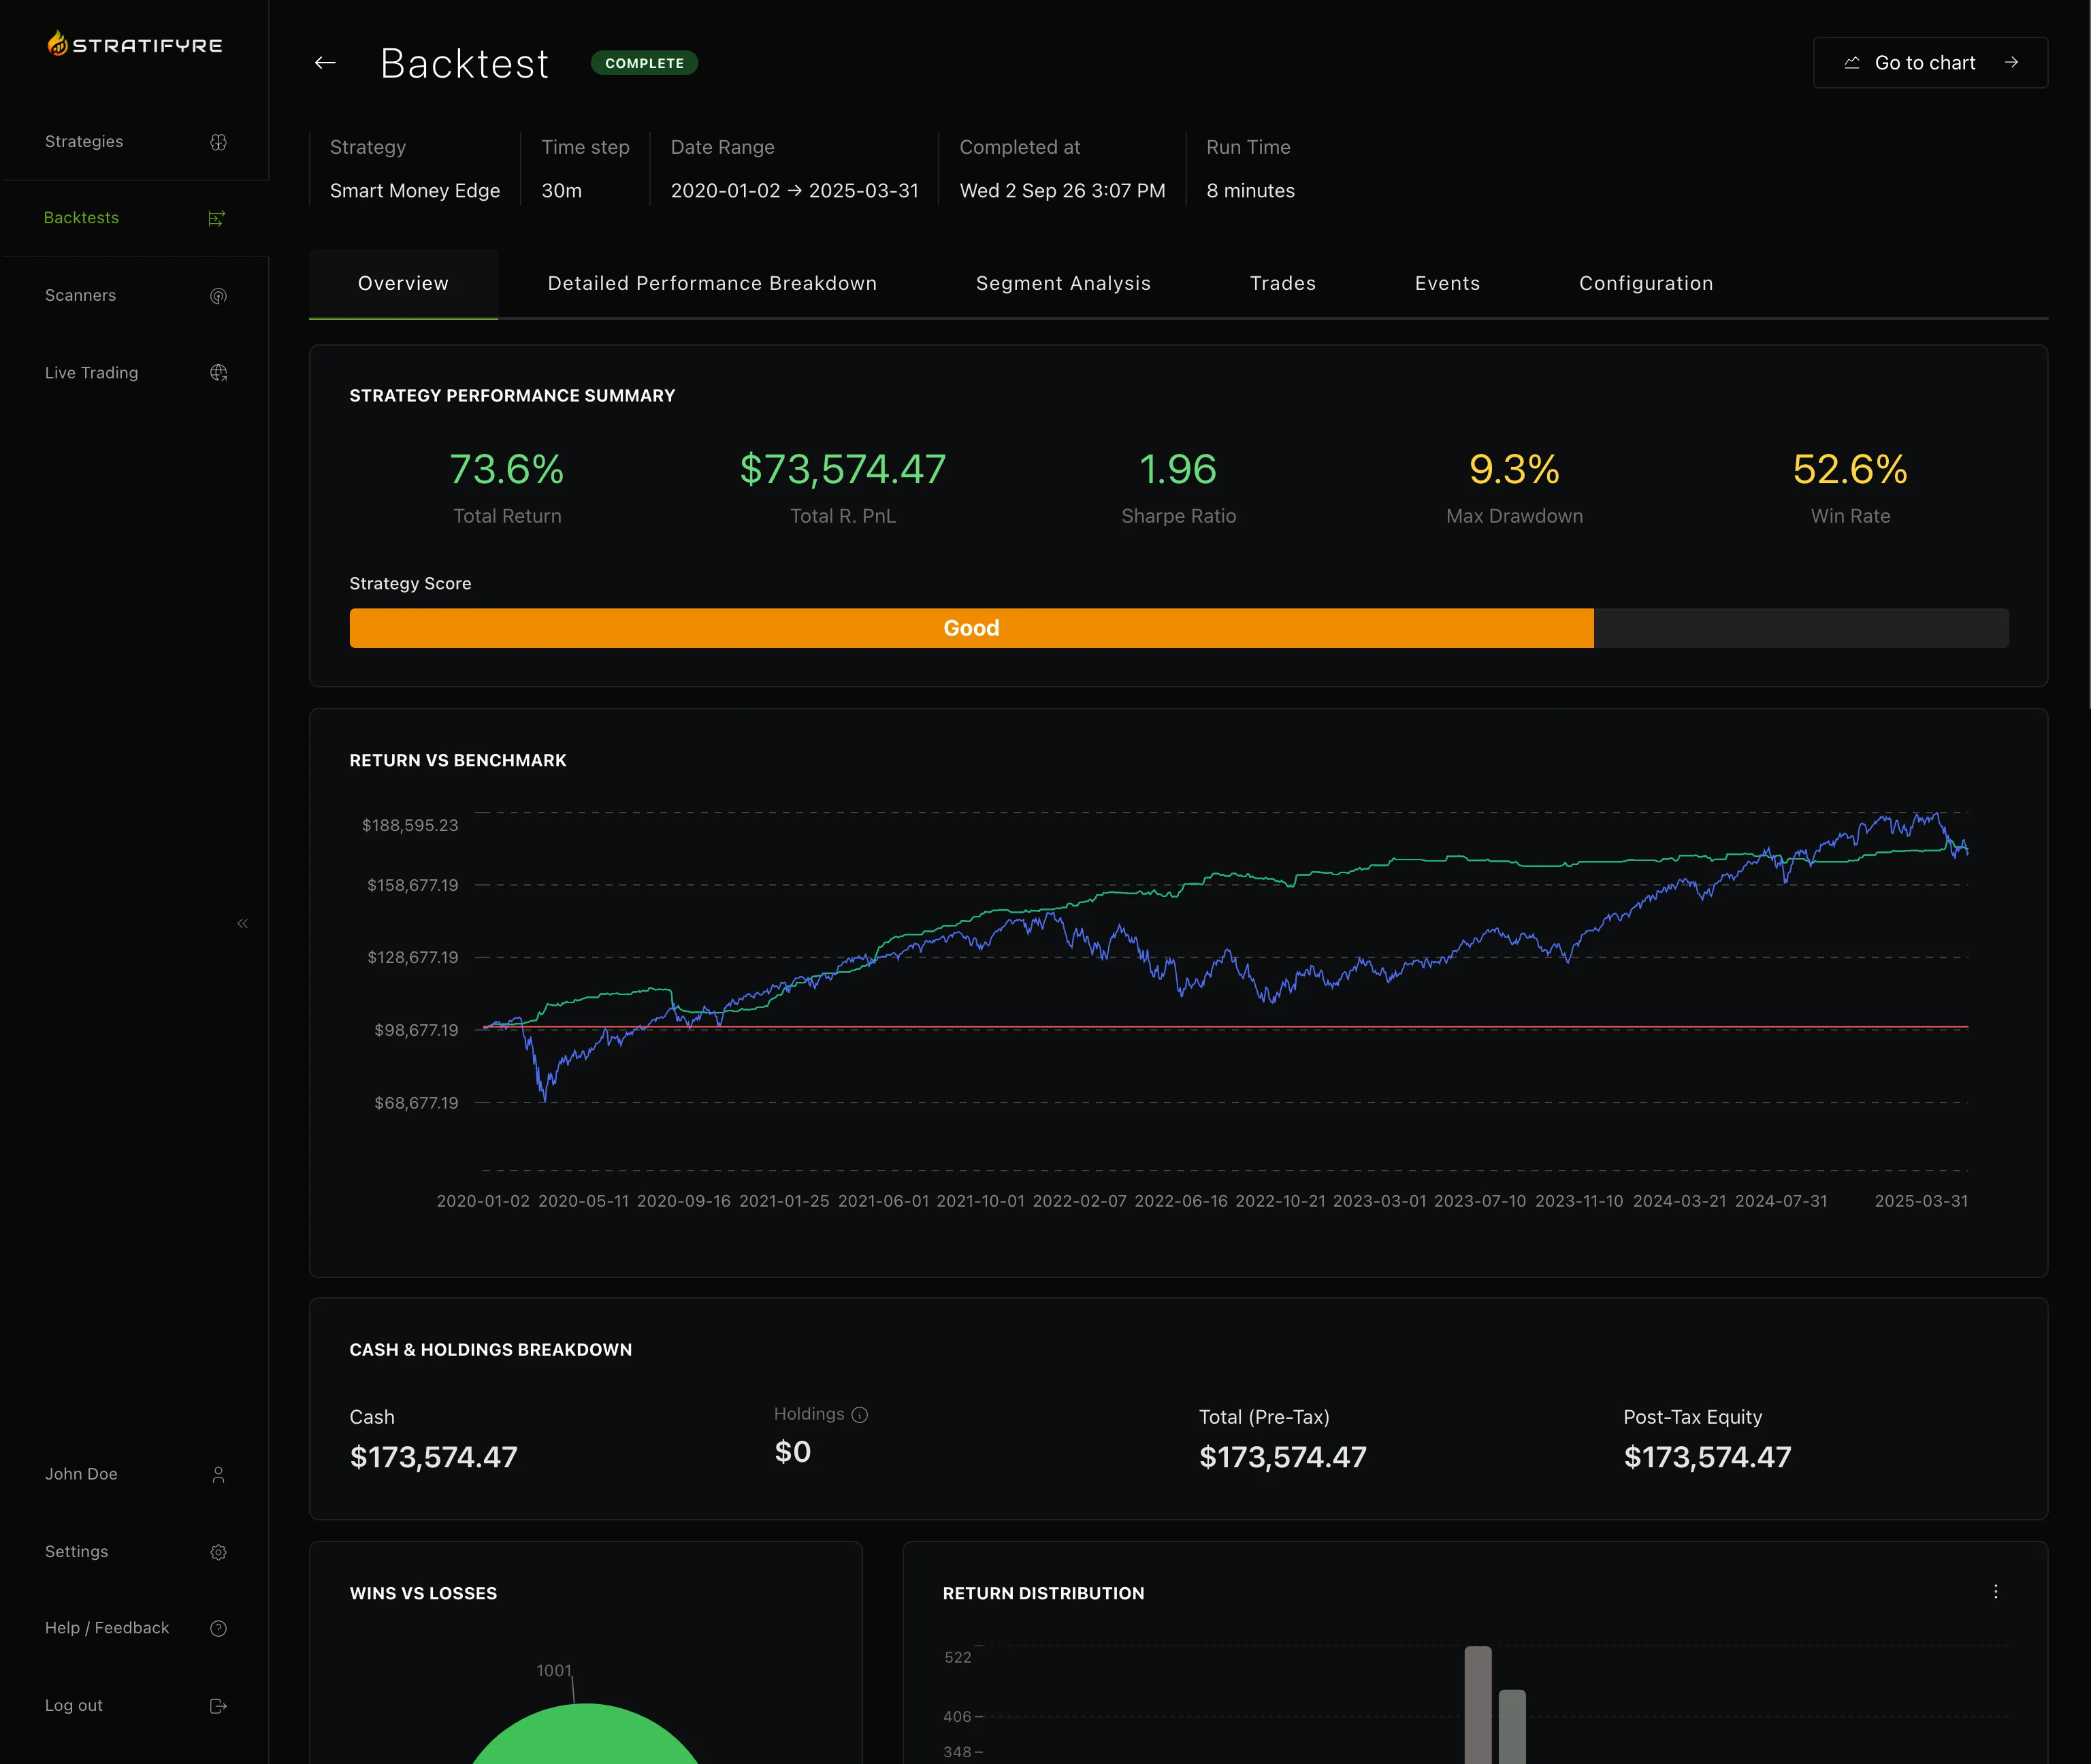Image resolution: width=2091 pixels, height=1764 pixels.
Task: Click the Settings gear icon
Action: point(218,1552)
